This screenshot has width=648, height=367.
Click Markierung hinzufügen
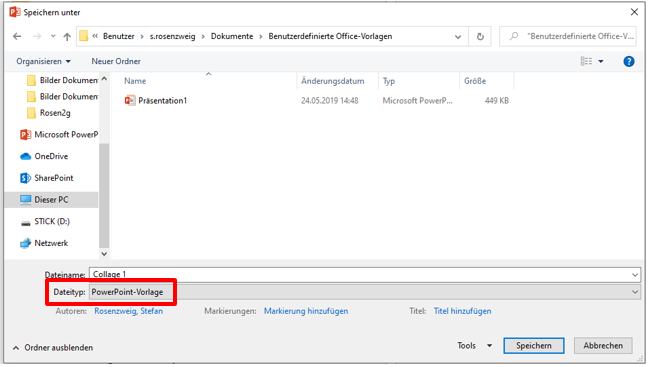pyautogui.click(x=306, y=311)
